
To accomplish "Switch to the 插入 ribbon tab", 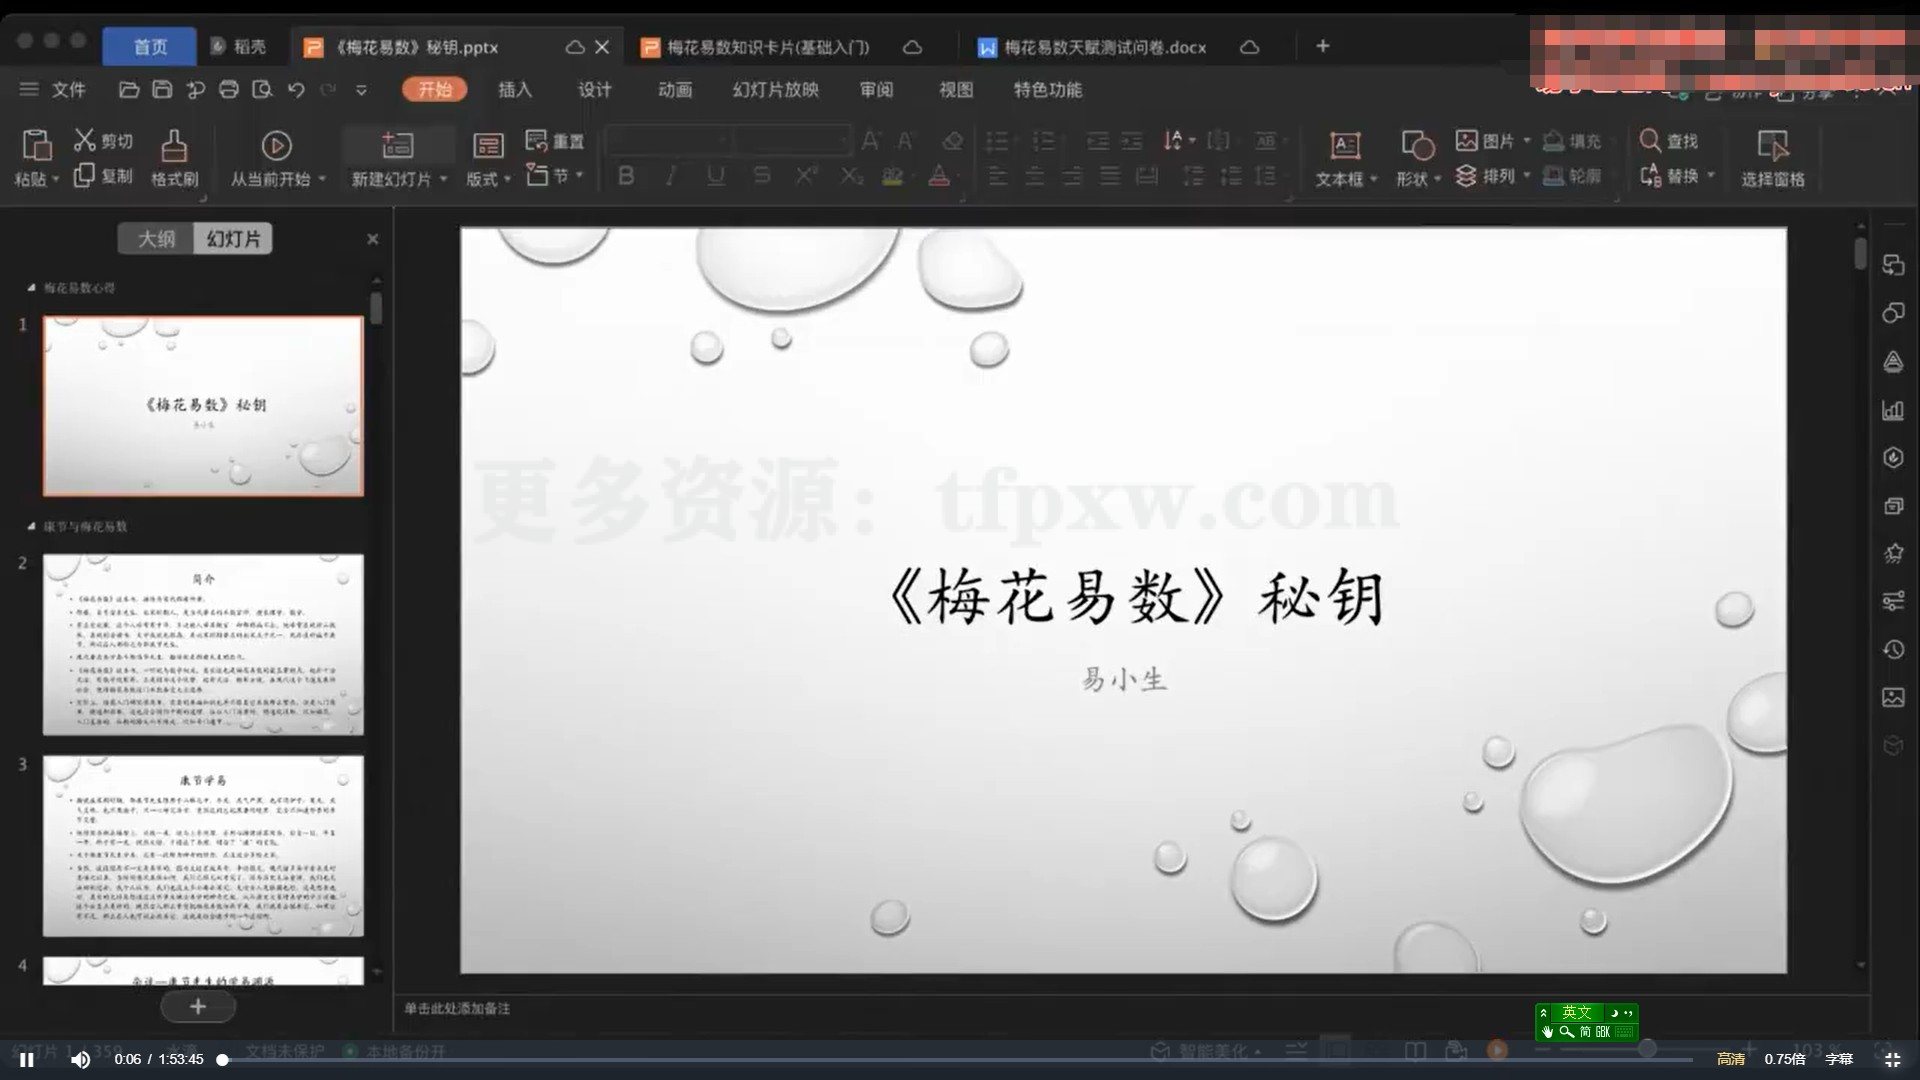I will (x=513, y=90).
